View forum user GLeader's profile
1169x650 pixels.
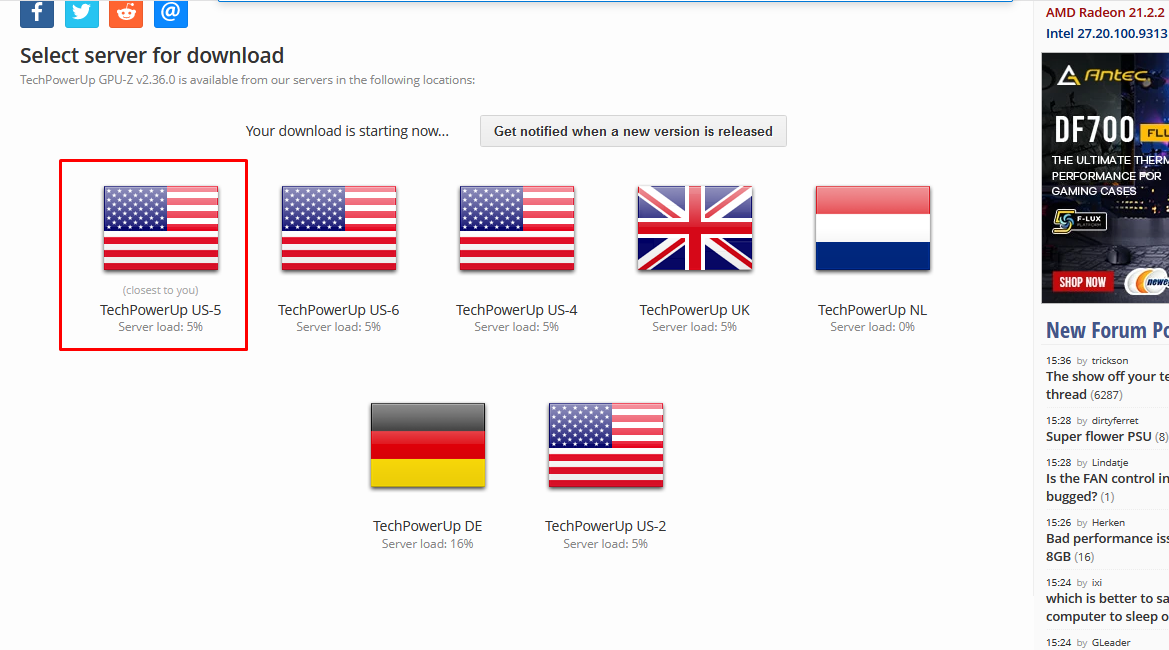1111,643
